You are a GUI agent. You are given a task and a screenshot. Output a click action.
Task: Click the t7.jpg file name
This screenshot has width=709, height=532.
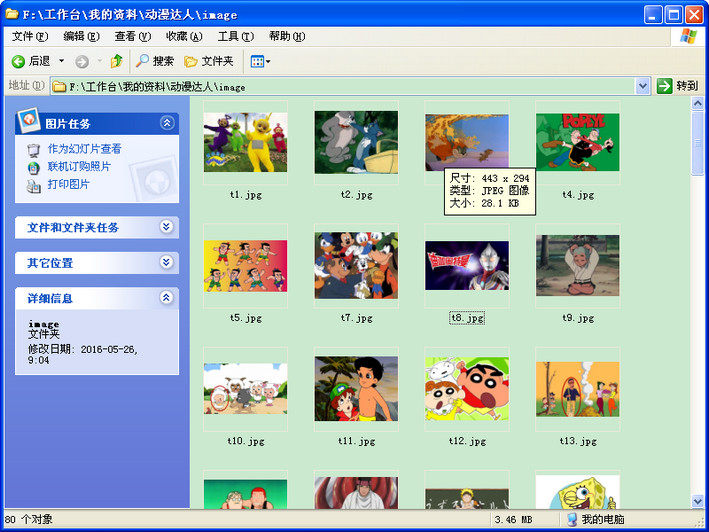coord(356,318)
